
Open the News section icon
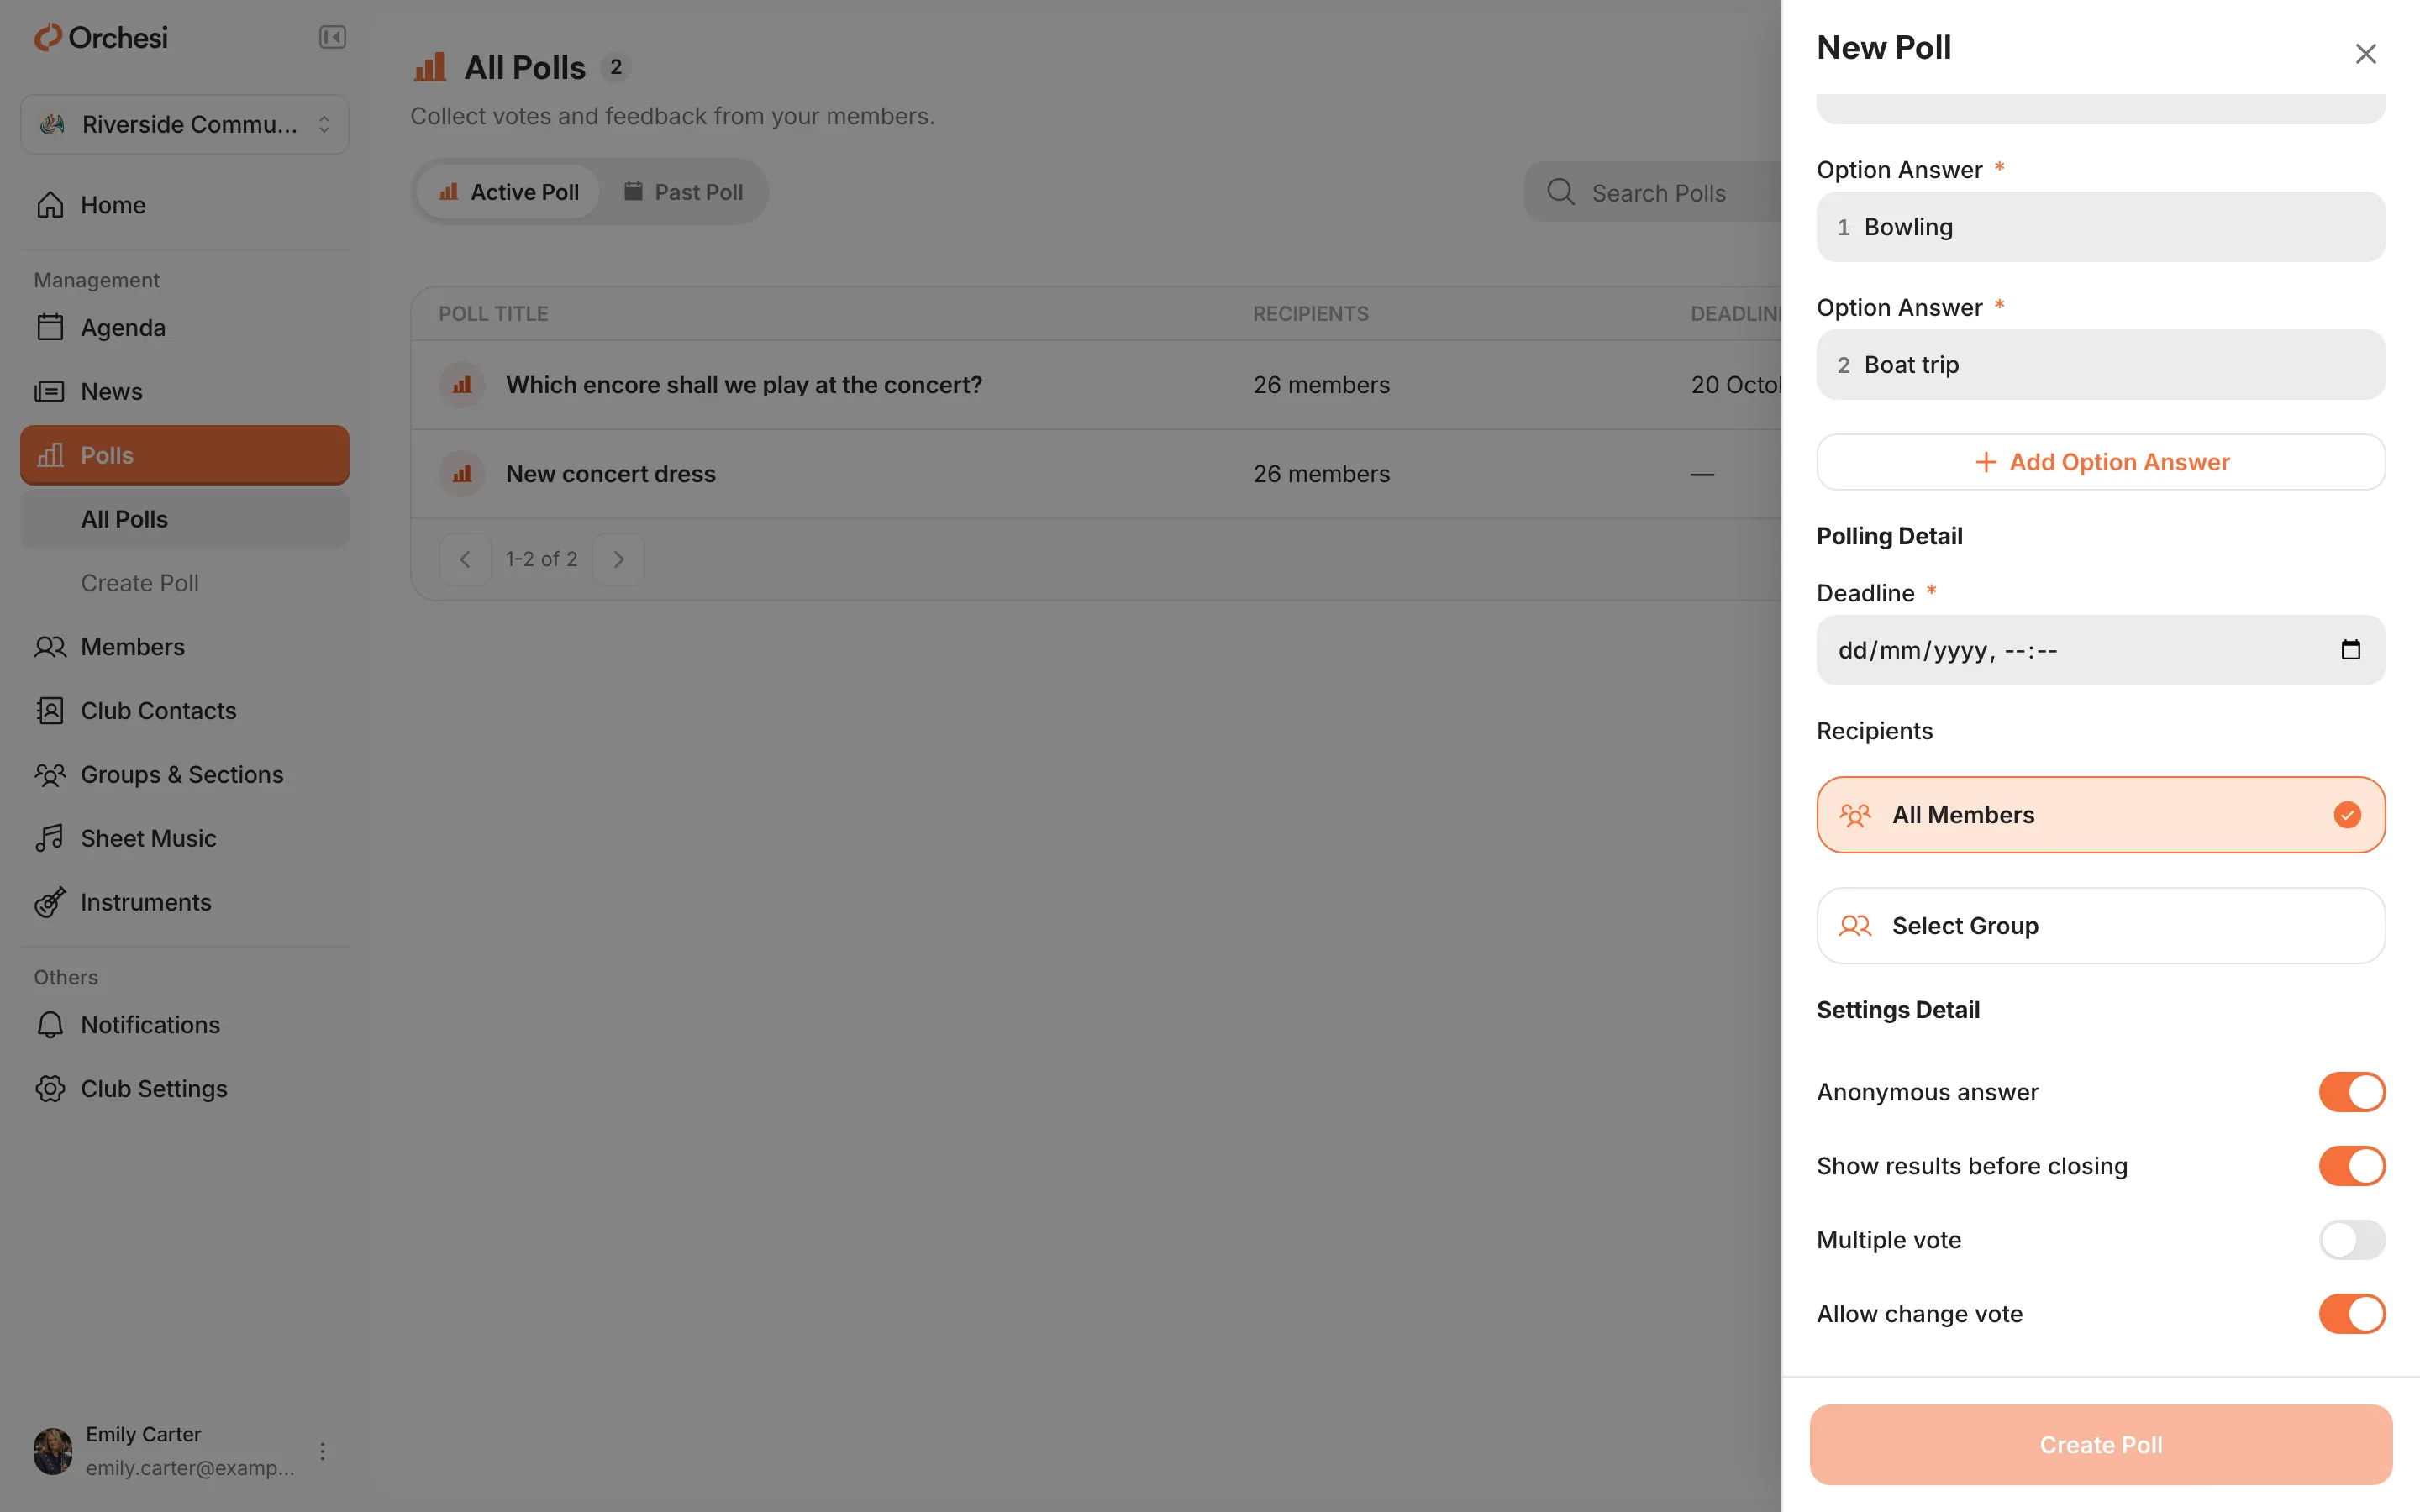pos(50,391)
